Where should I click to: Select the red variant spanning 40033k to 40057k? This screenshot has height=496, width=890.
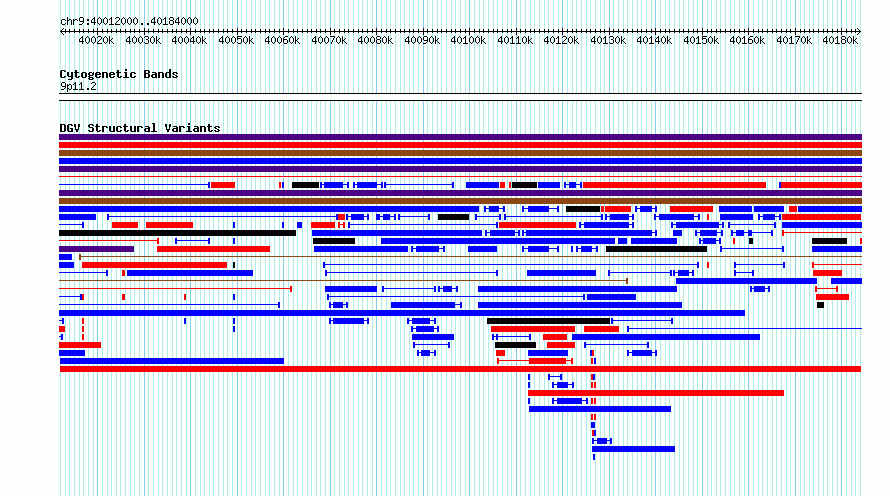[213, 249]
